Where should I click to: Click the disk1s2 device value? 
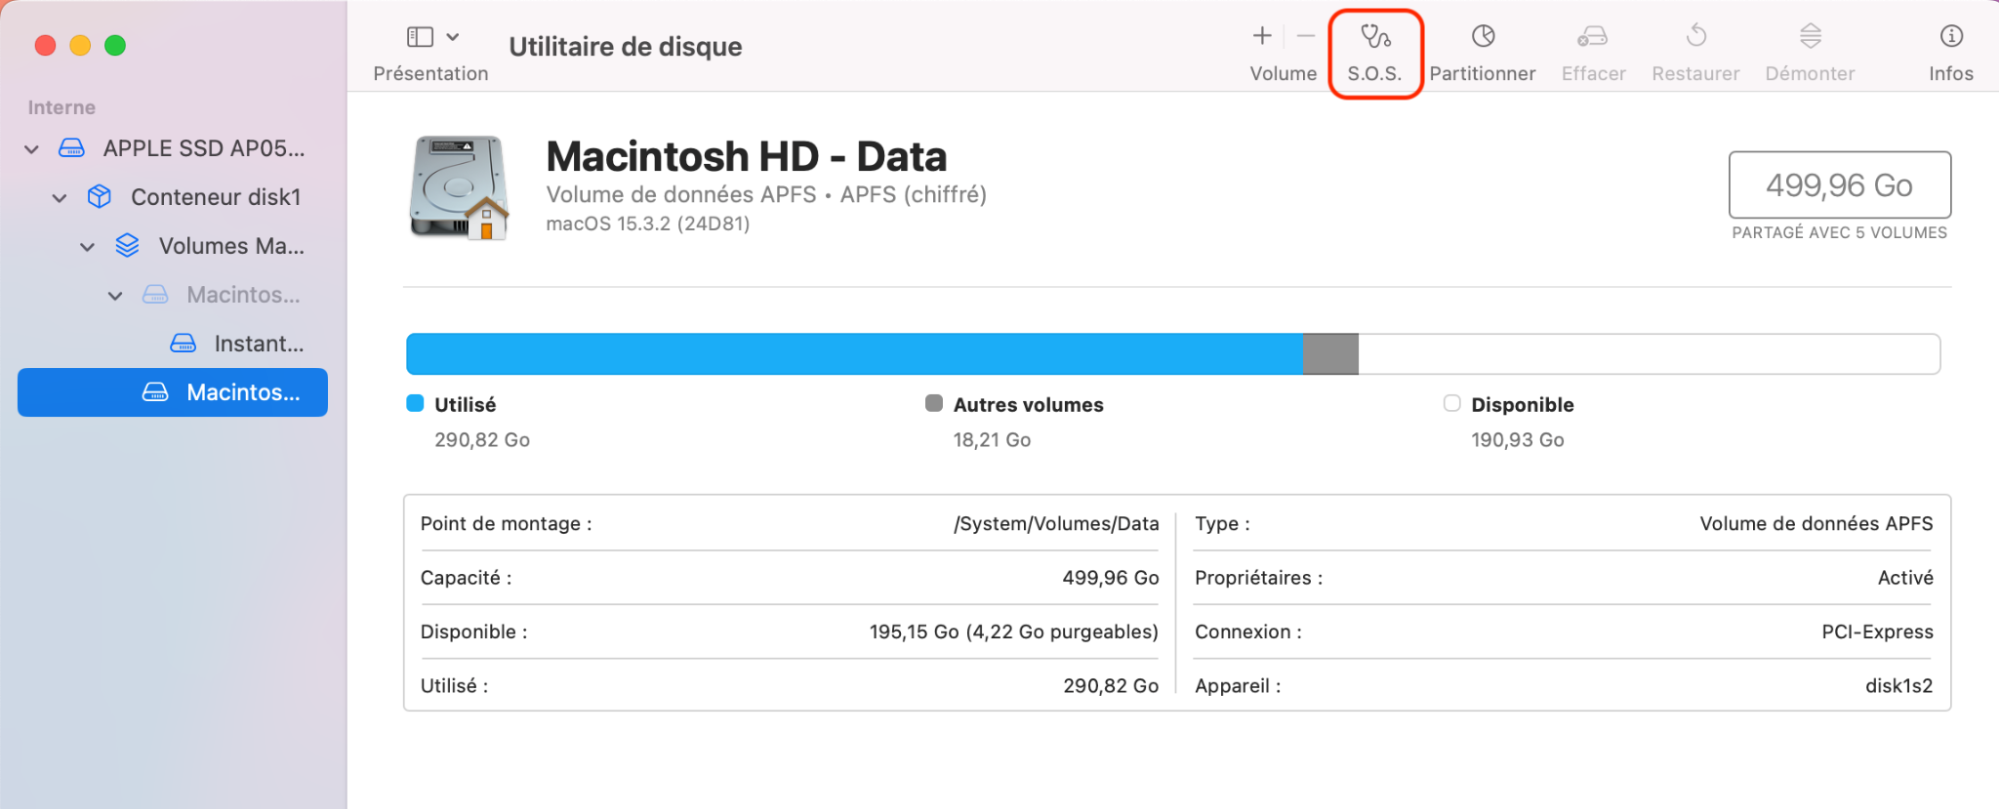coord(1899,686)
